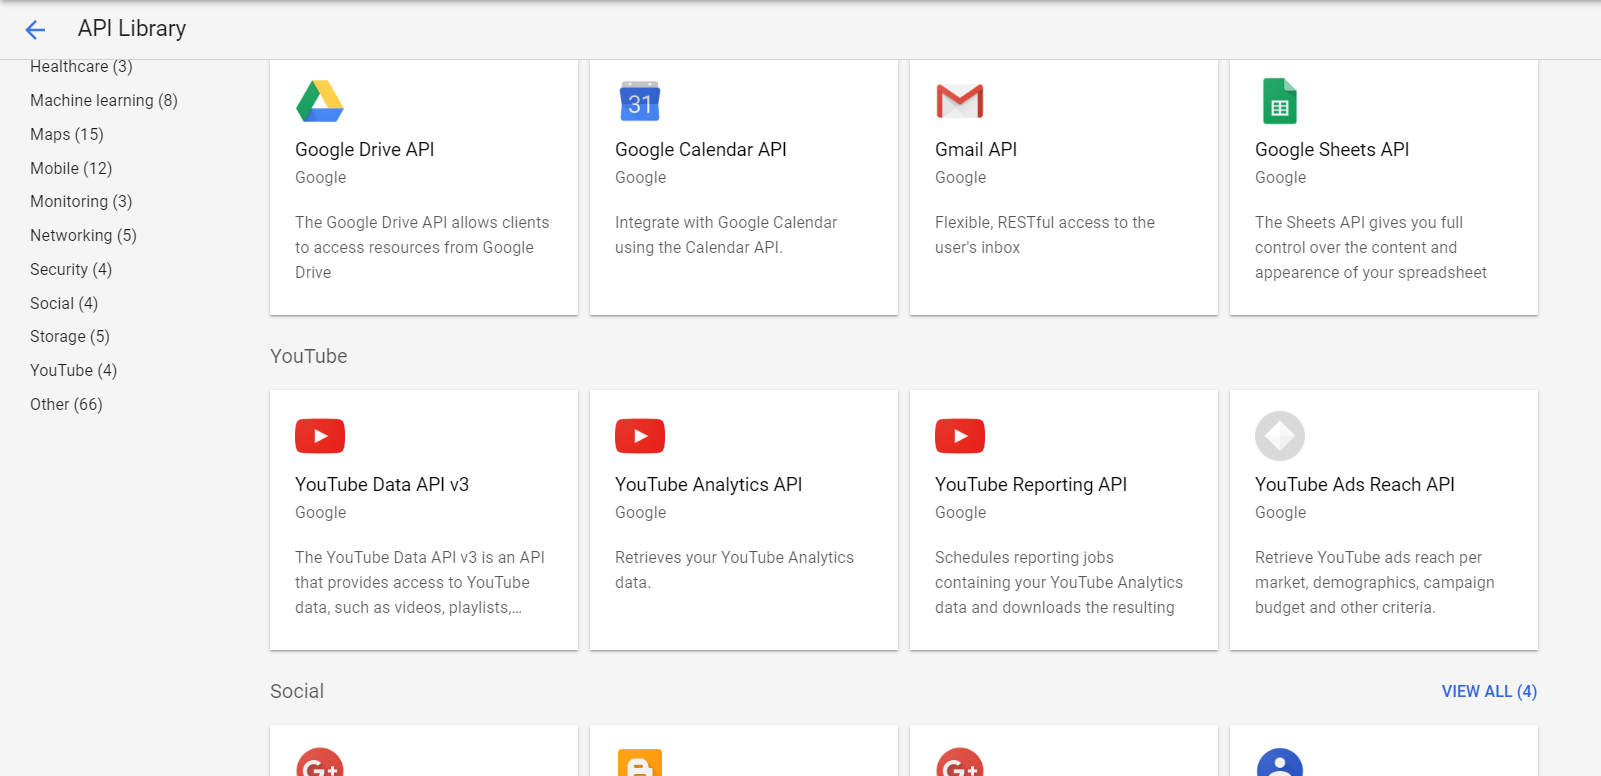Open the Google Drive API title
Screen dimensions: 1601x776
(364, 149)
